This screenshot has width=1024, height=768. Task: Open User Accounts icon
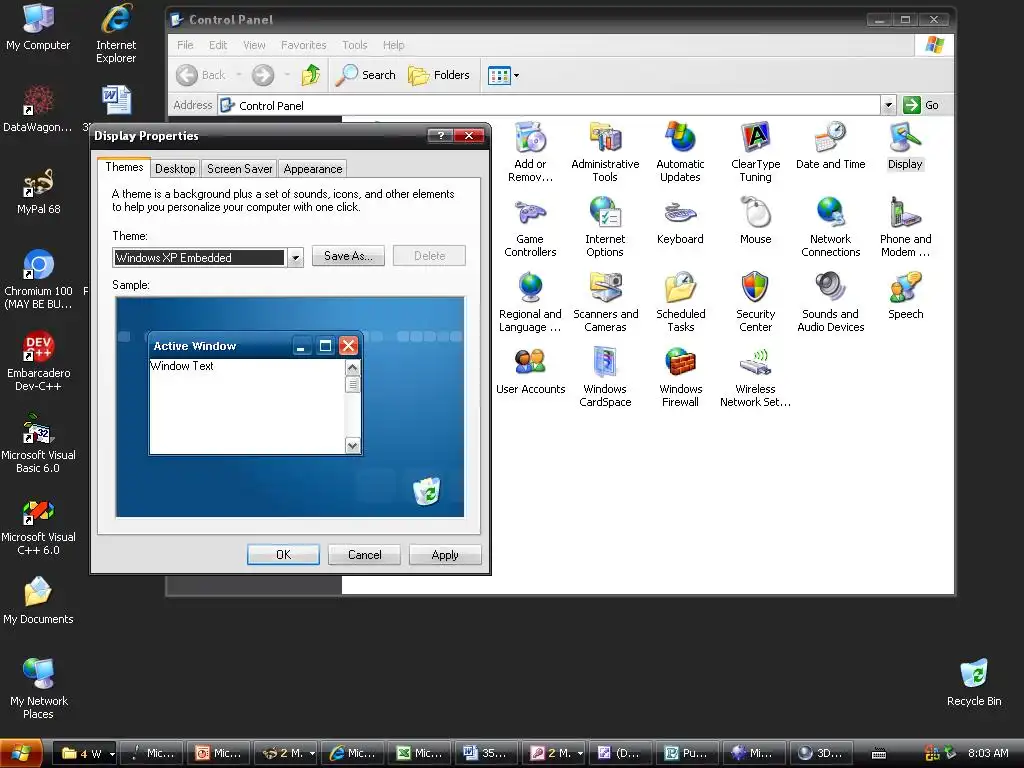coord(530,371)
